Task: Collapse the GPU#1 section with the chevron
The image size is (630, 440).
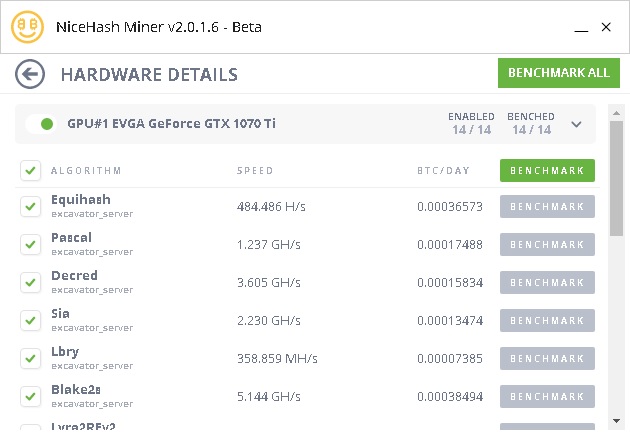Action: (x=576, y=124)
